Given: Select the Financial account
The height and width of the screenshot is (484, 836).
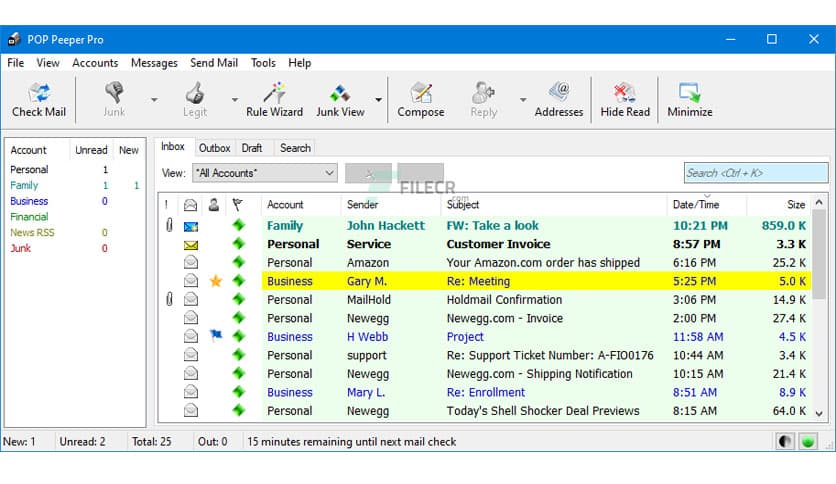Looking at the screenshot, I should 29,217.
